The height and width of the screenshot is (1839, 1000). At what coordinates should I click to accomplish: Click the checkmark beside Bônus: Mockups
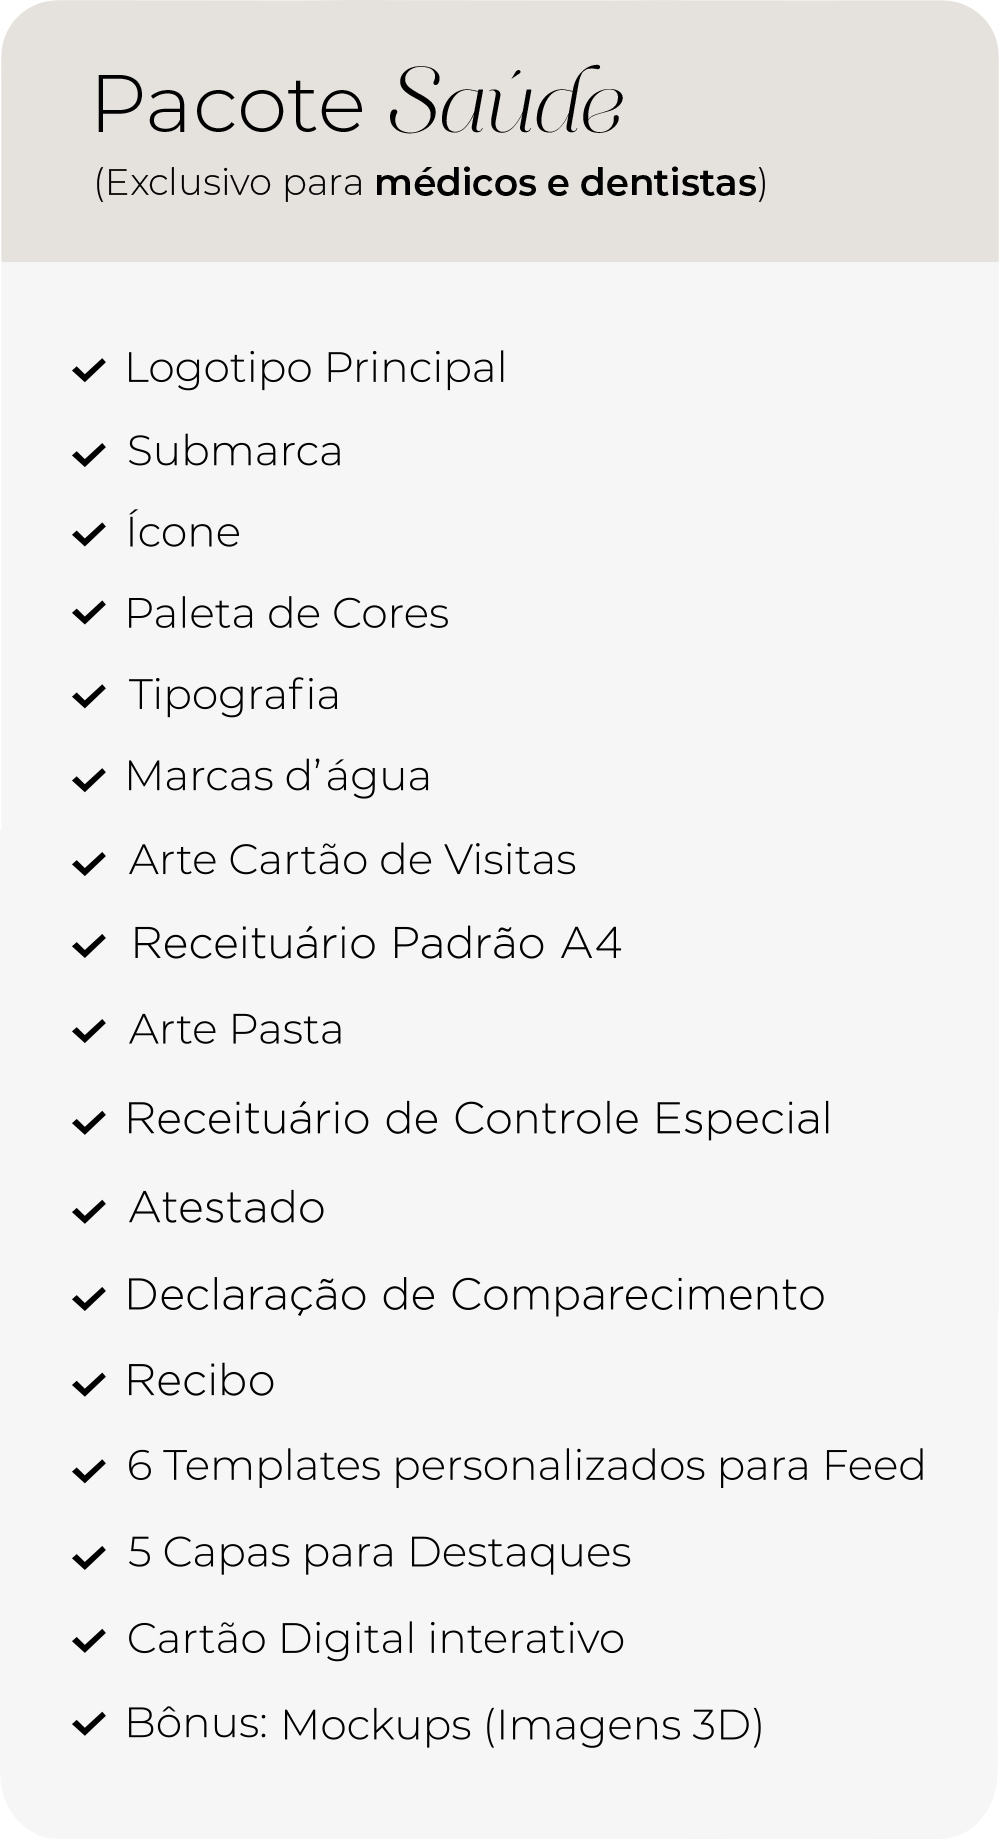pyautogui.click(x=89, y=1724)
